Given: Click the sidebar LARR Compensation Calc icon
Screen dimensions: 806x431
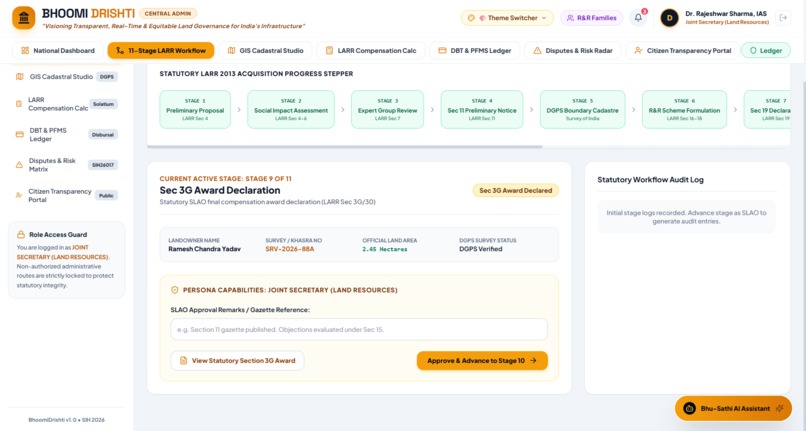Looking at the screenshot, I should pos(19,104).
